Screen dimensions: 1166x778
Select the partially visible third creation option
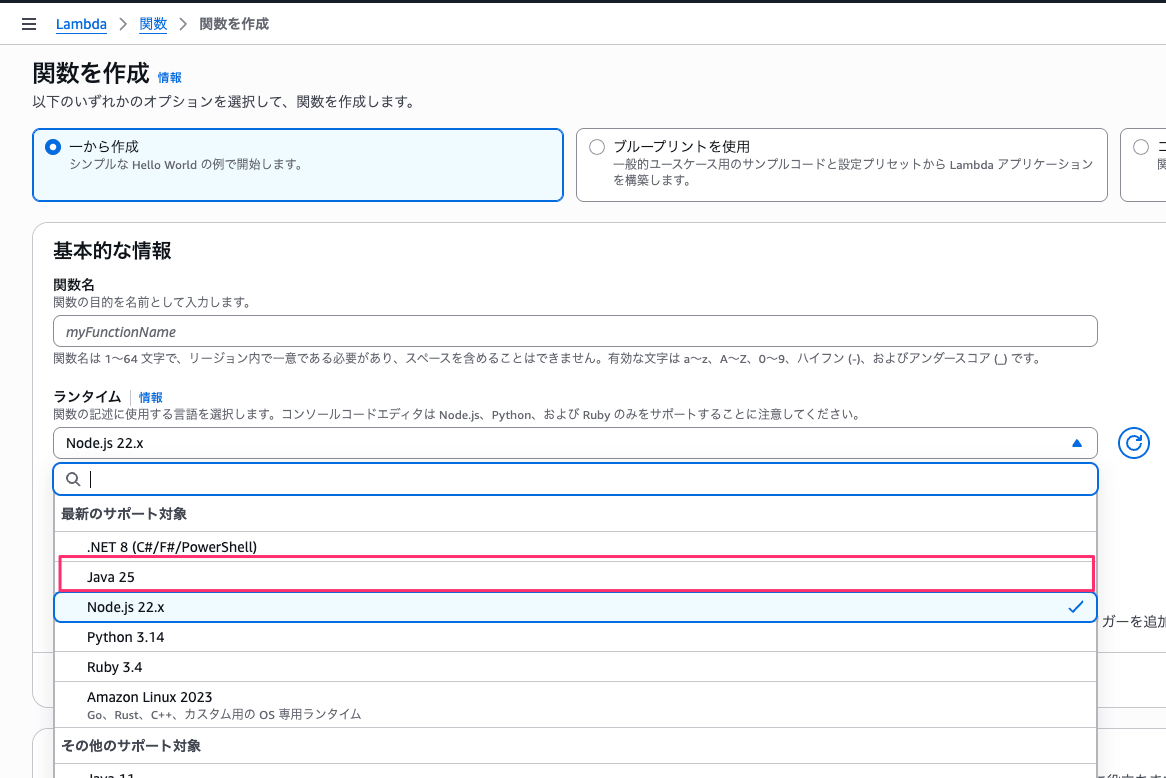coord(1141,146)
